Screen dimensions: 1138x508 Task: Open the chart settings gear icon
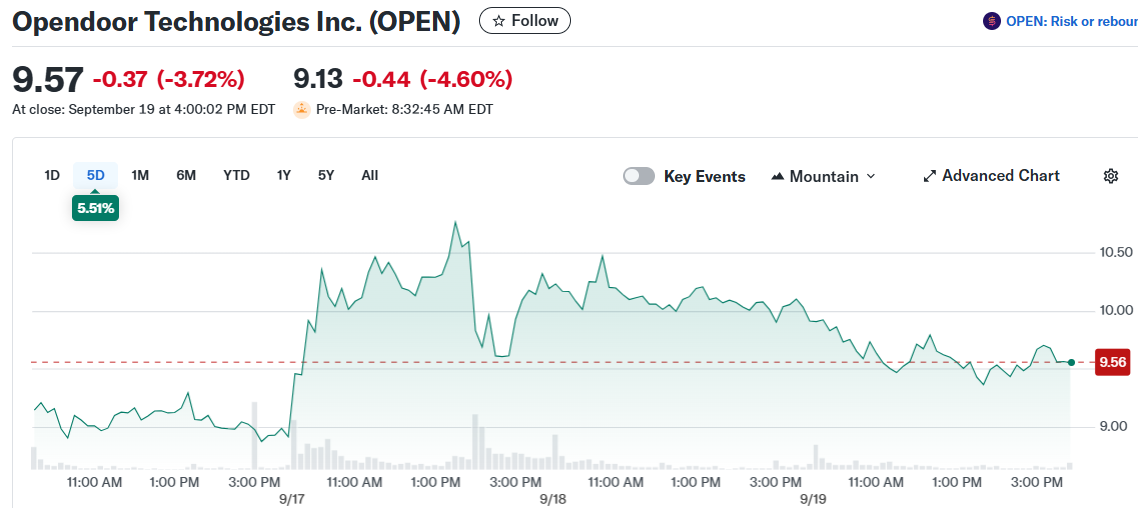[x=1110, y=176]
